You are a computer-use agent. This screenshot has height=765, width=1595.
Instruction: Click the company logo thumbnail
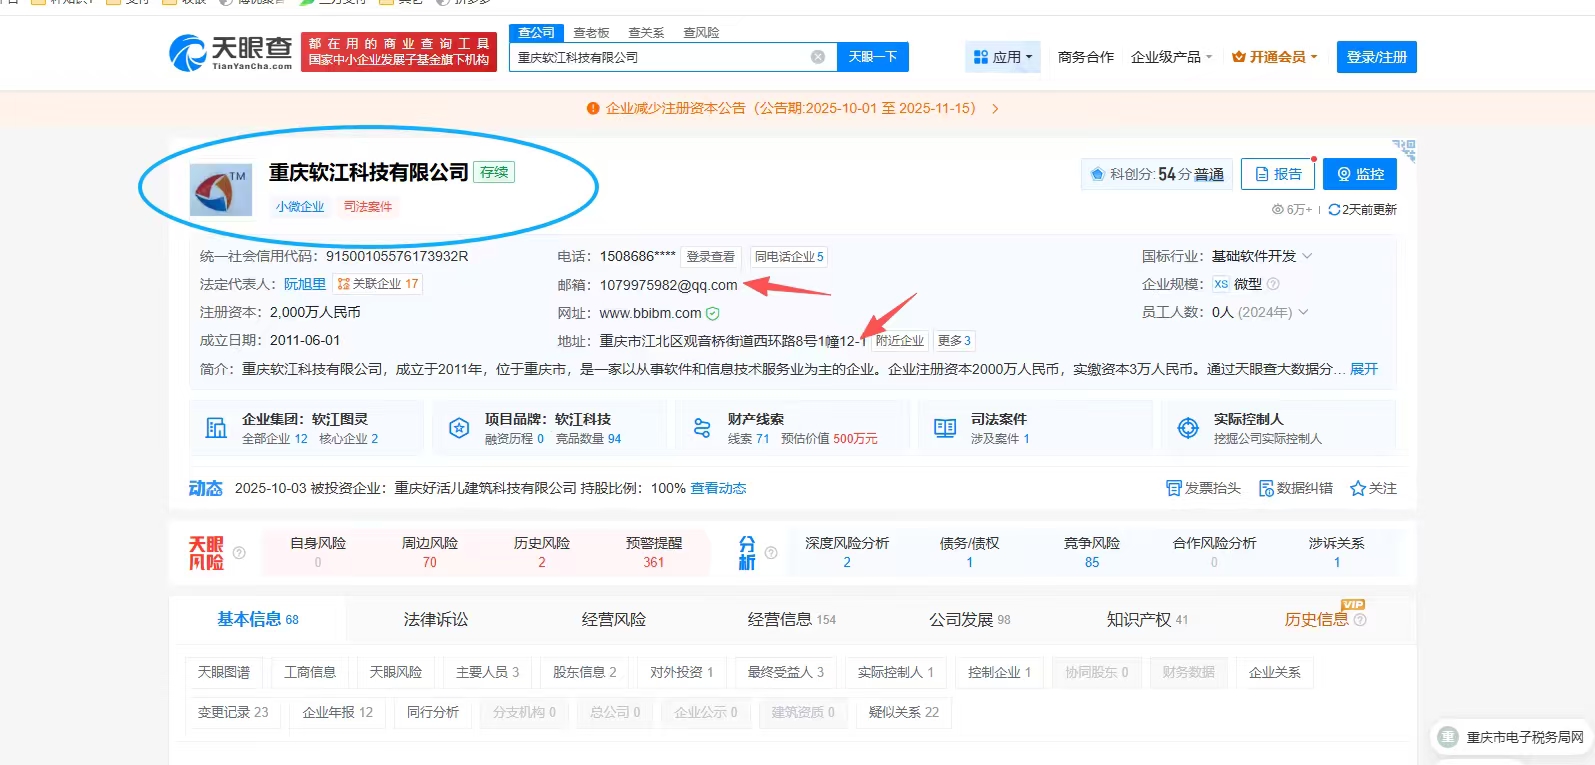tap(221, 190)
